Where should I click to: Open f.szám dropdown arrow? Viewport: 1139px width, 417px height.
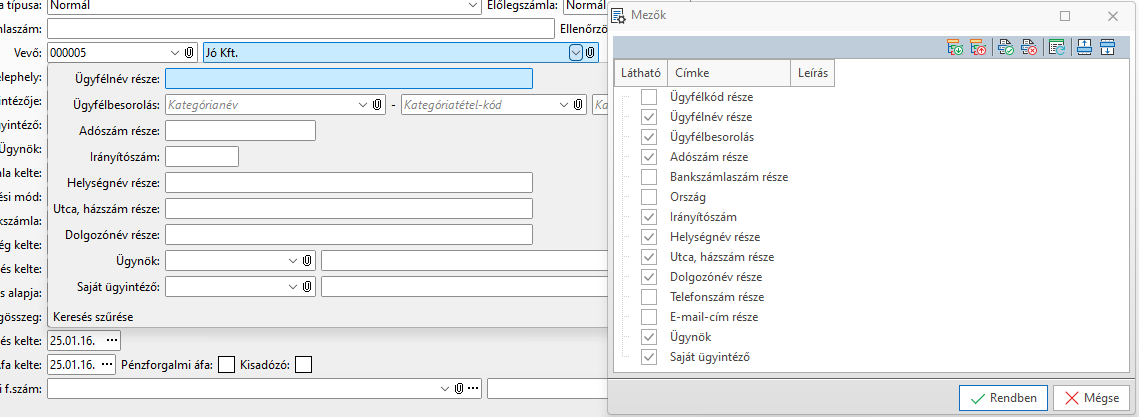(445, 389)
